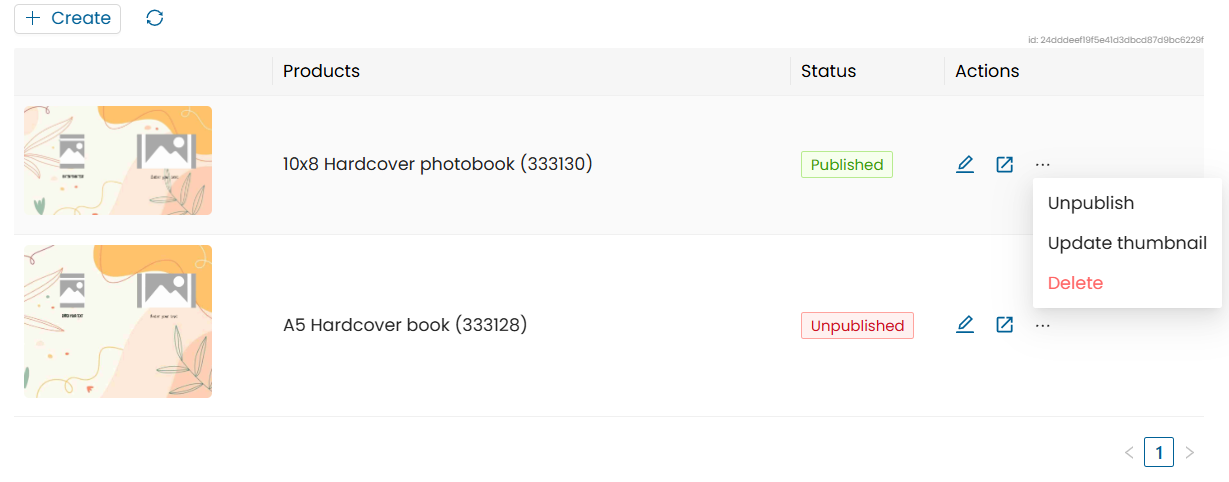
Task: Select page 1 in pagination
Action: click(x=1159, y=453)
